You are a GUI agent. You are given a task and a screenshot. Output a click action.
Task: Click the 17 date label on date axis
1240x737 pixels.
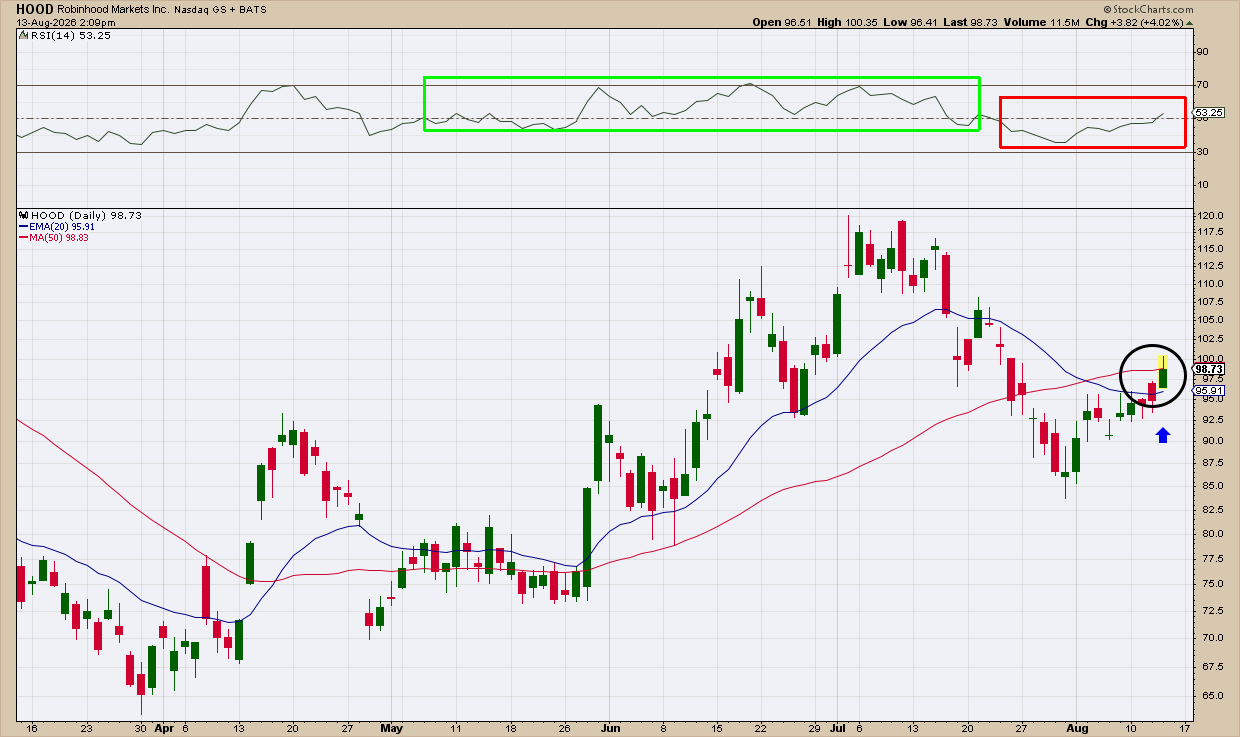point(1184,729)
